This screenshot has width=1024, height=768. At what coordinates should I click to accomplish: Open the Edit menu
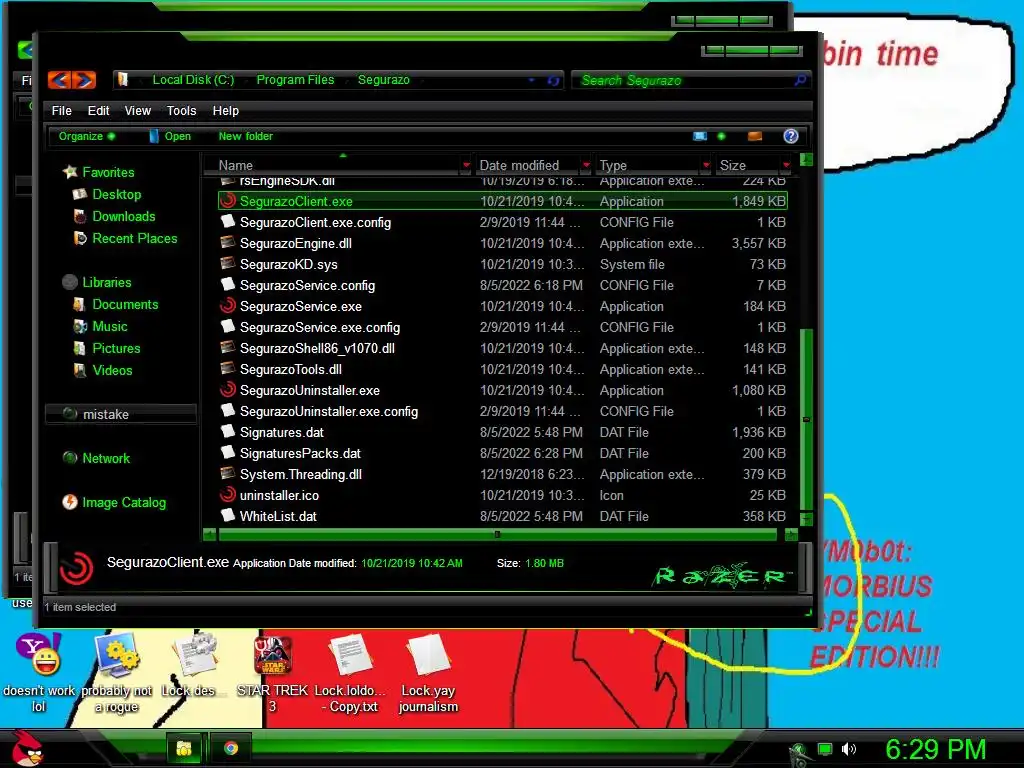coord(99,110)
